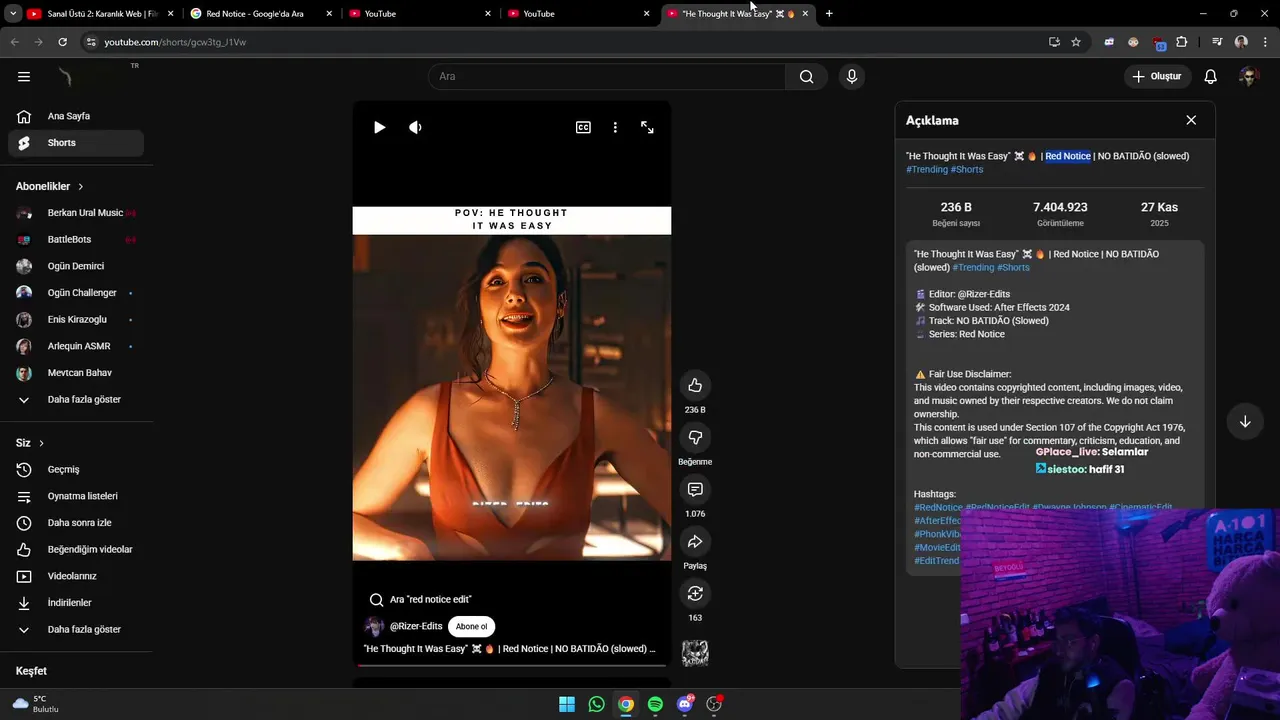Open WhatsApp from taskbar

point(596,704)
